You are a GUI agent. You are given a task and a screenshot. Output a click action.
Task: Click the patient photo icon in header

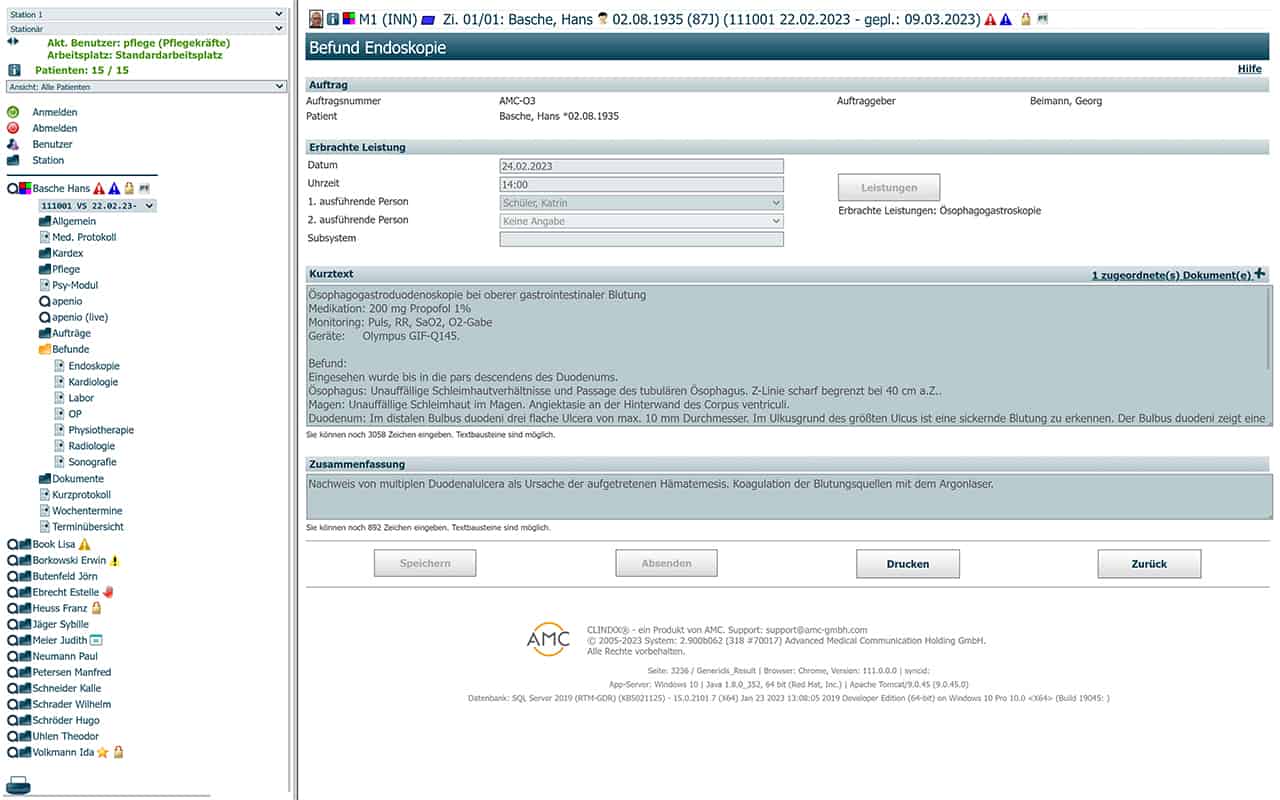pos(316,19)
